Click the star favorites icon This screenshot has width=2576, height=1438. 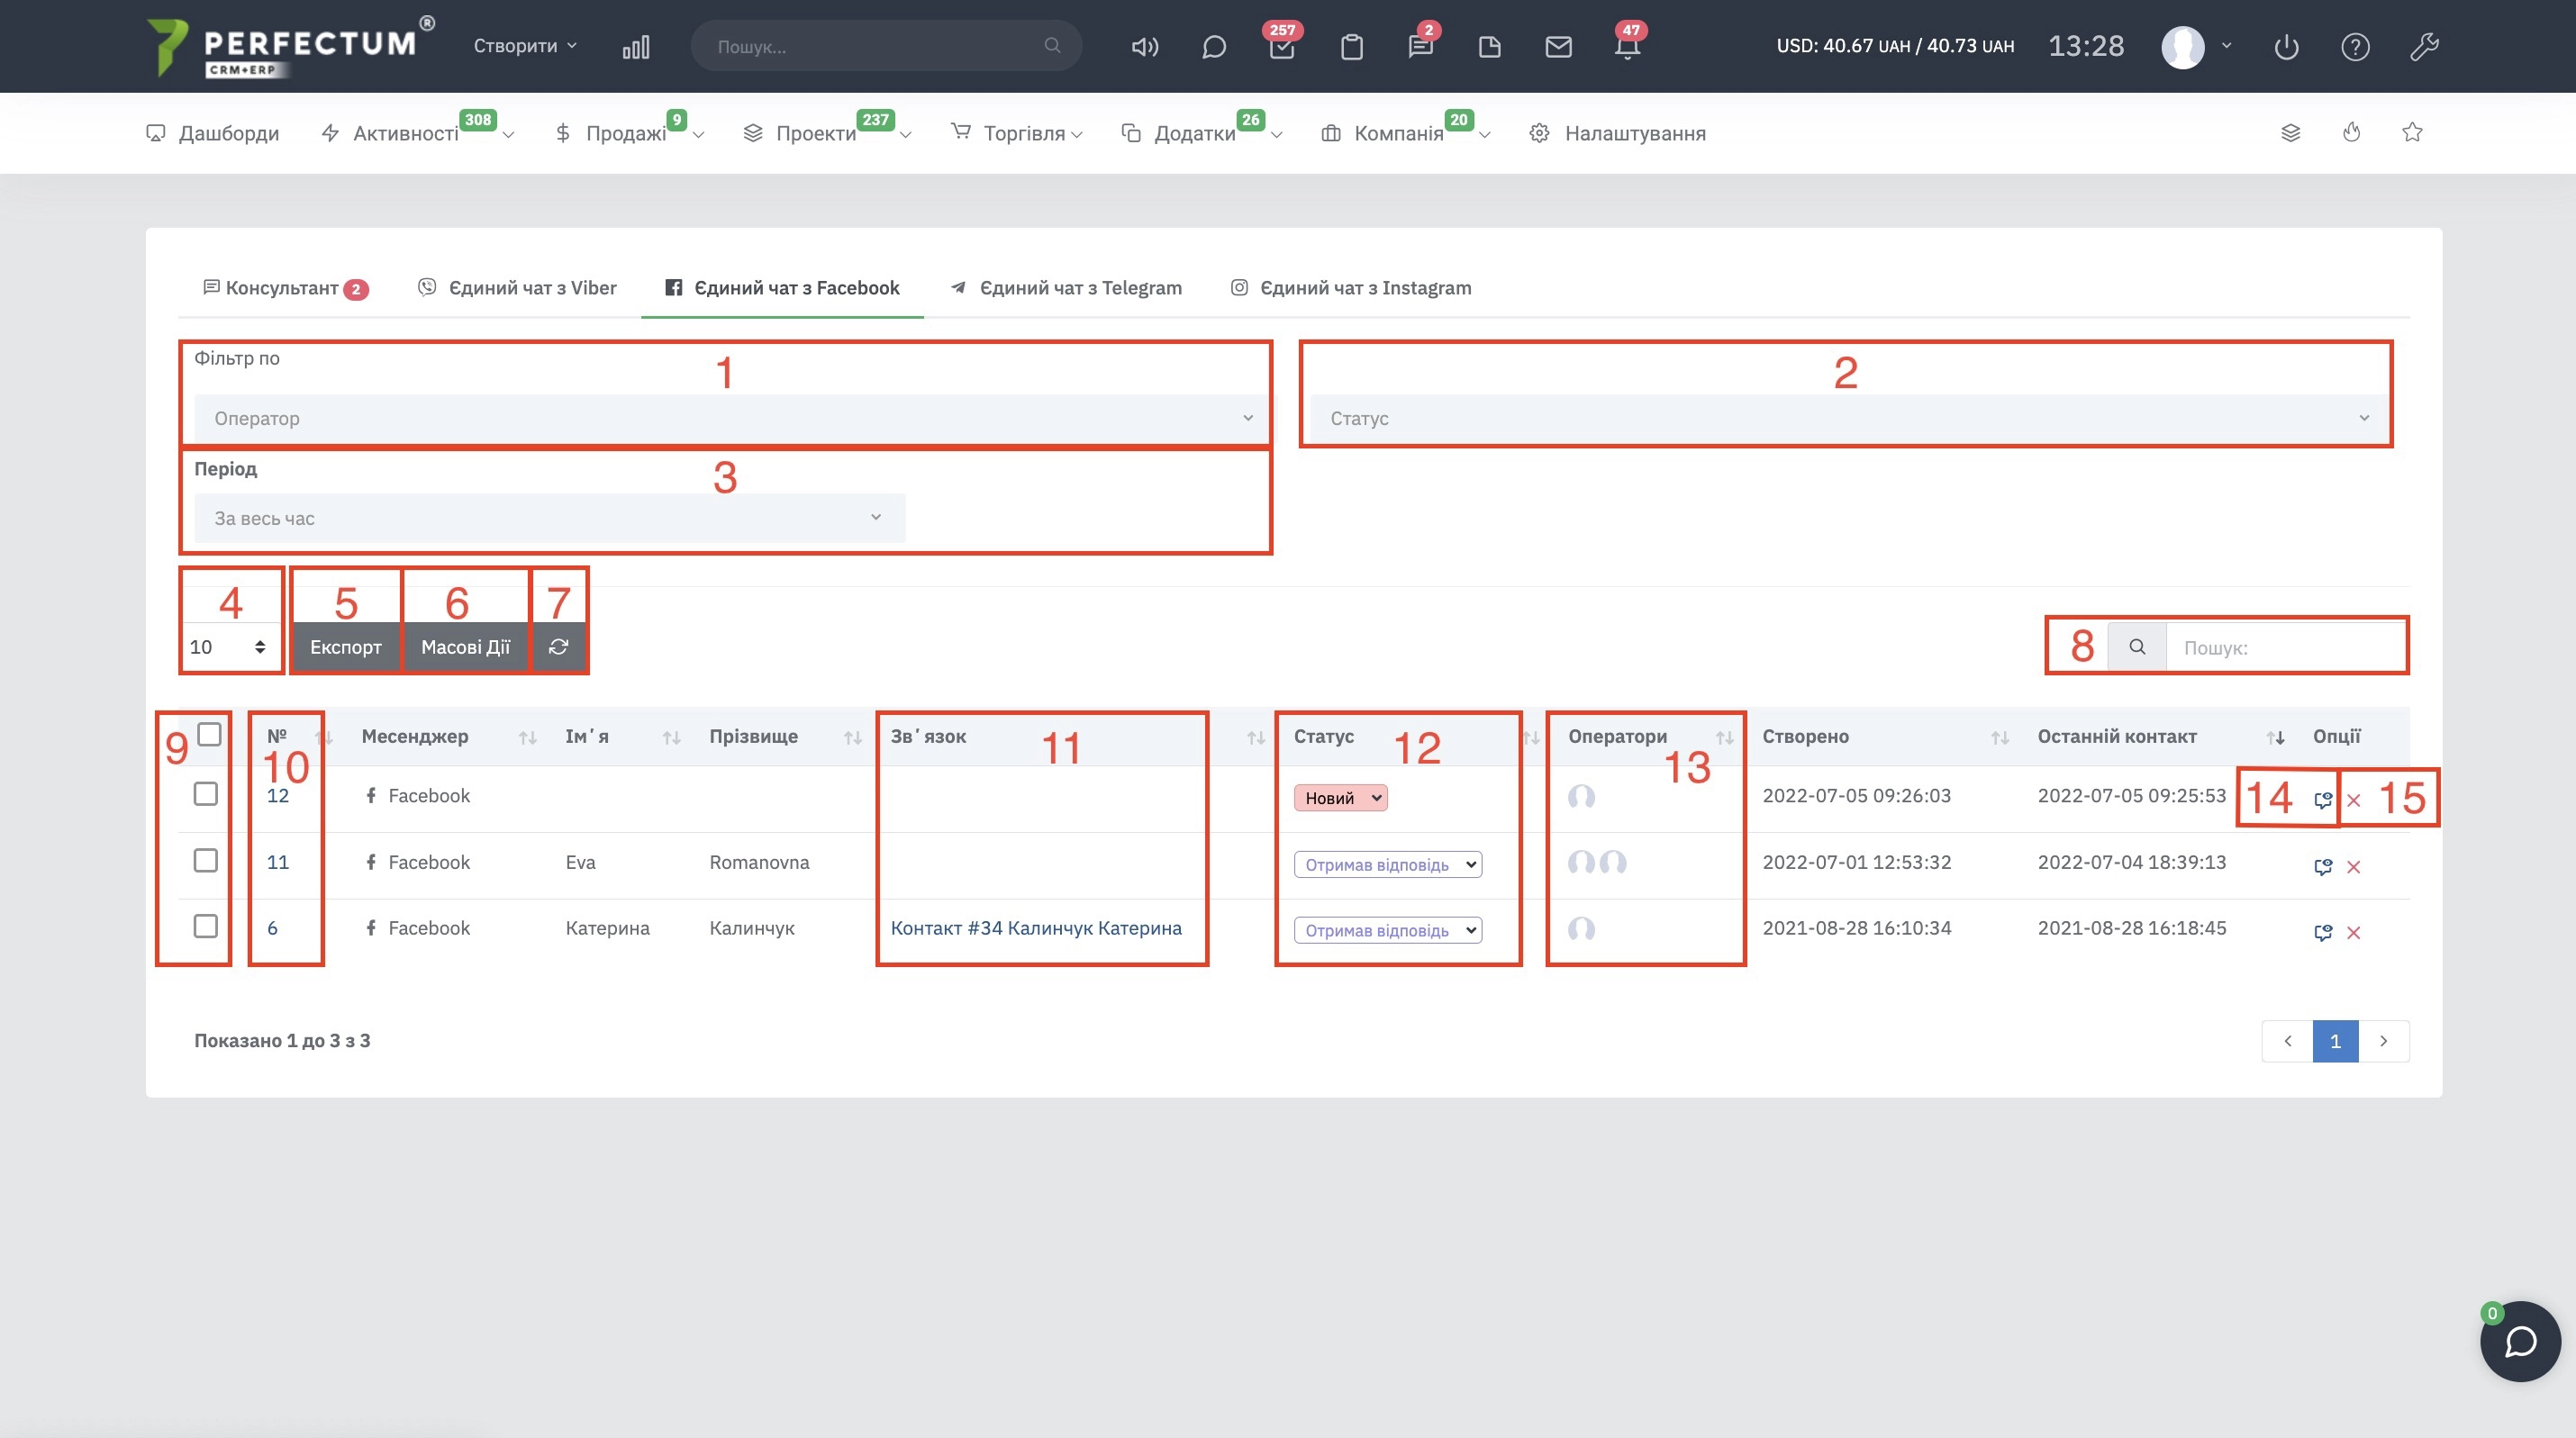click(2412, 132)
